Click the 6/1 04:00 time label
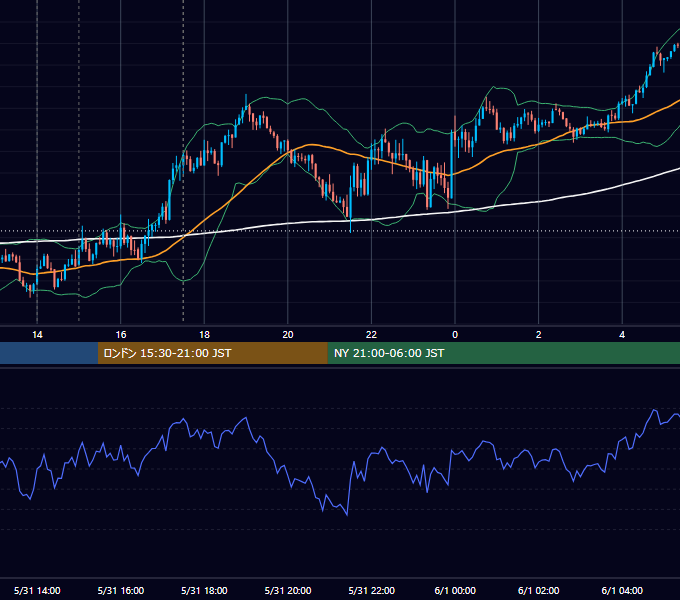The image size is (680, 600). (x=622, y=590)
